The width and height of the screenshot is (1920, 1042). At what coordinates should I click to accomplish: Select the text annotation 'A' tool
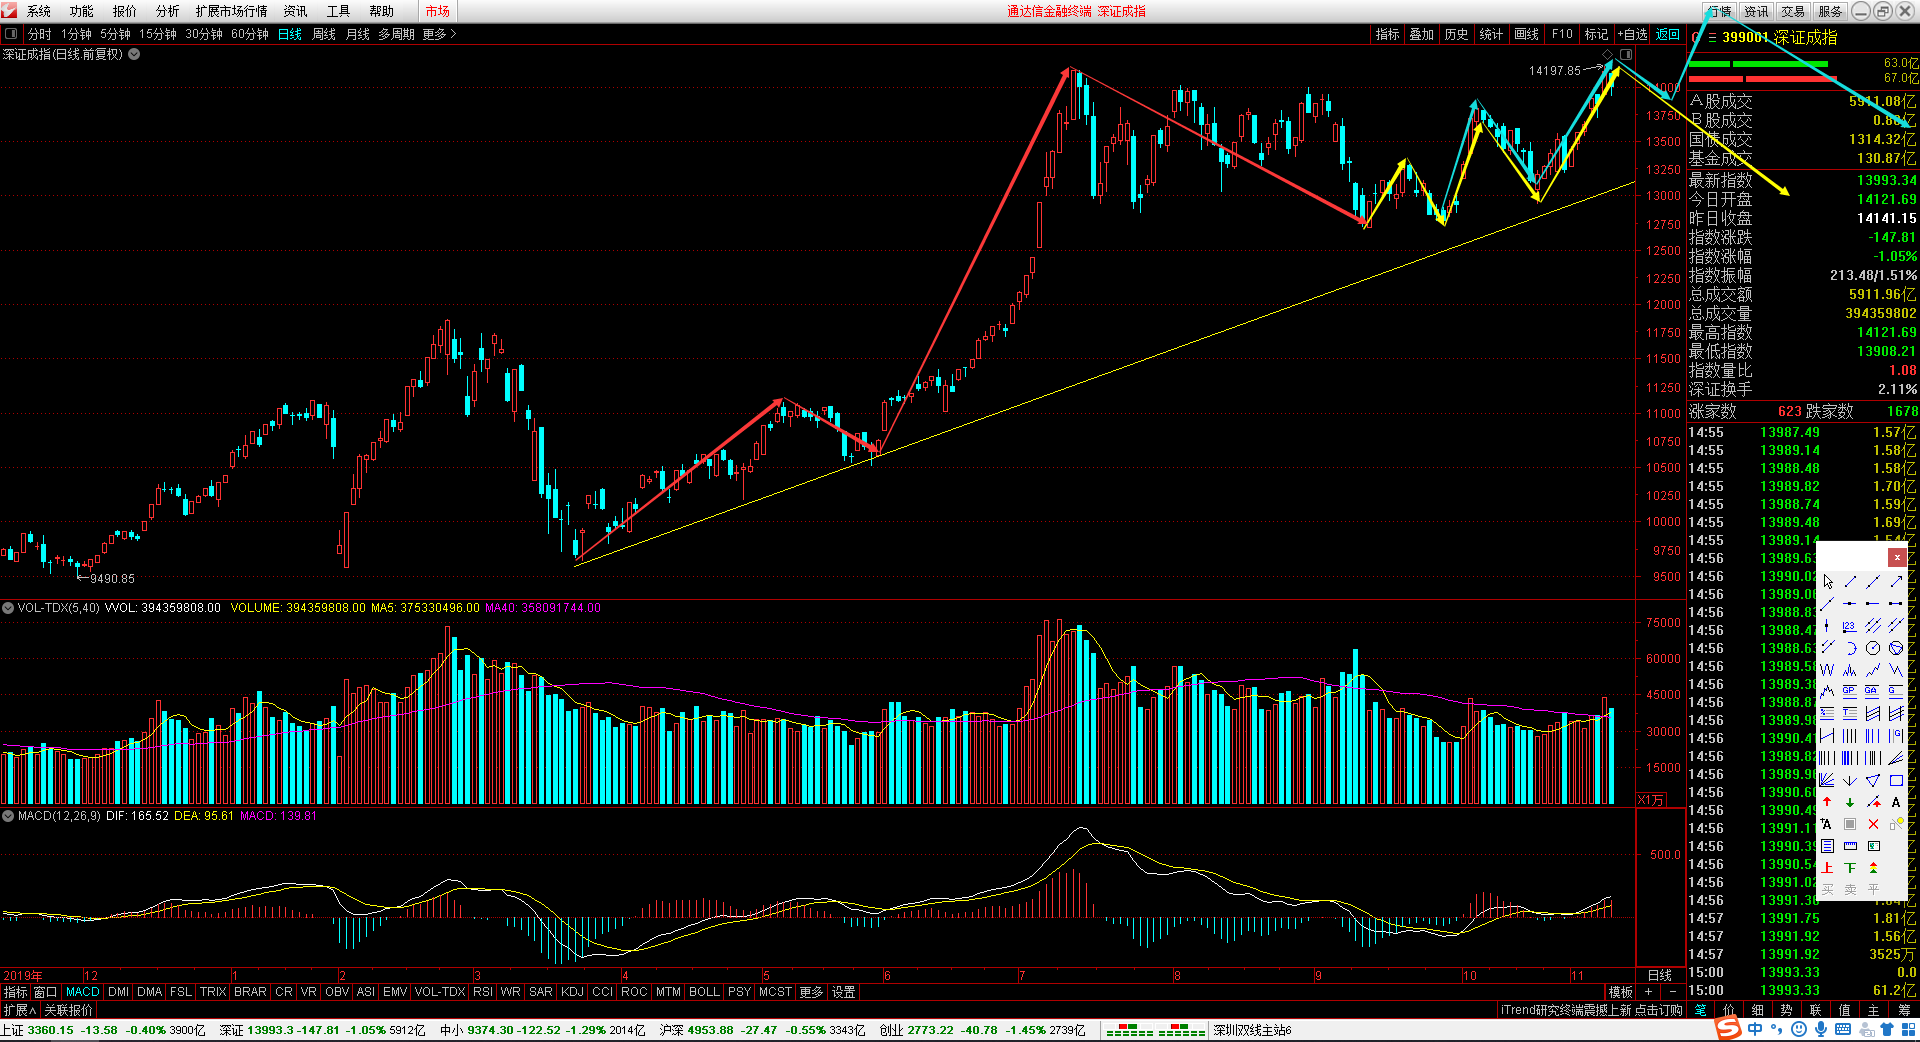coord(1896,802)
